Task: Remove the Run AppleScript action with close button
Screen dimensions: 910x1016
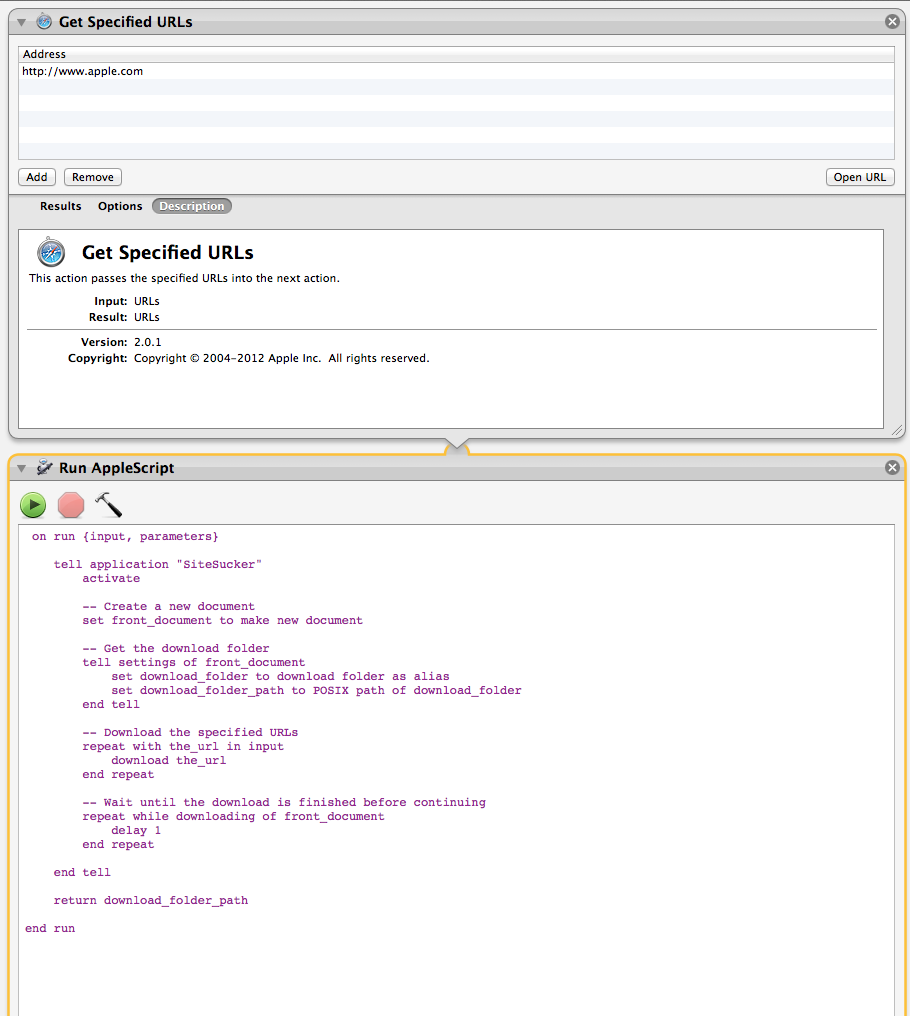Action: (892, 467)
